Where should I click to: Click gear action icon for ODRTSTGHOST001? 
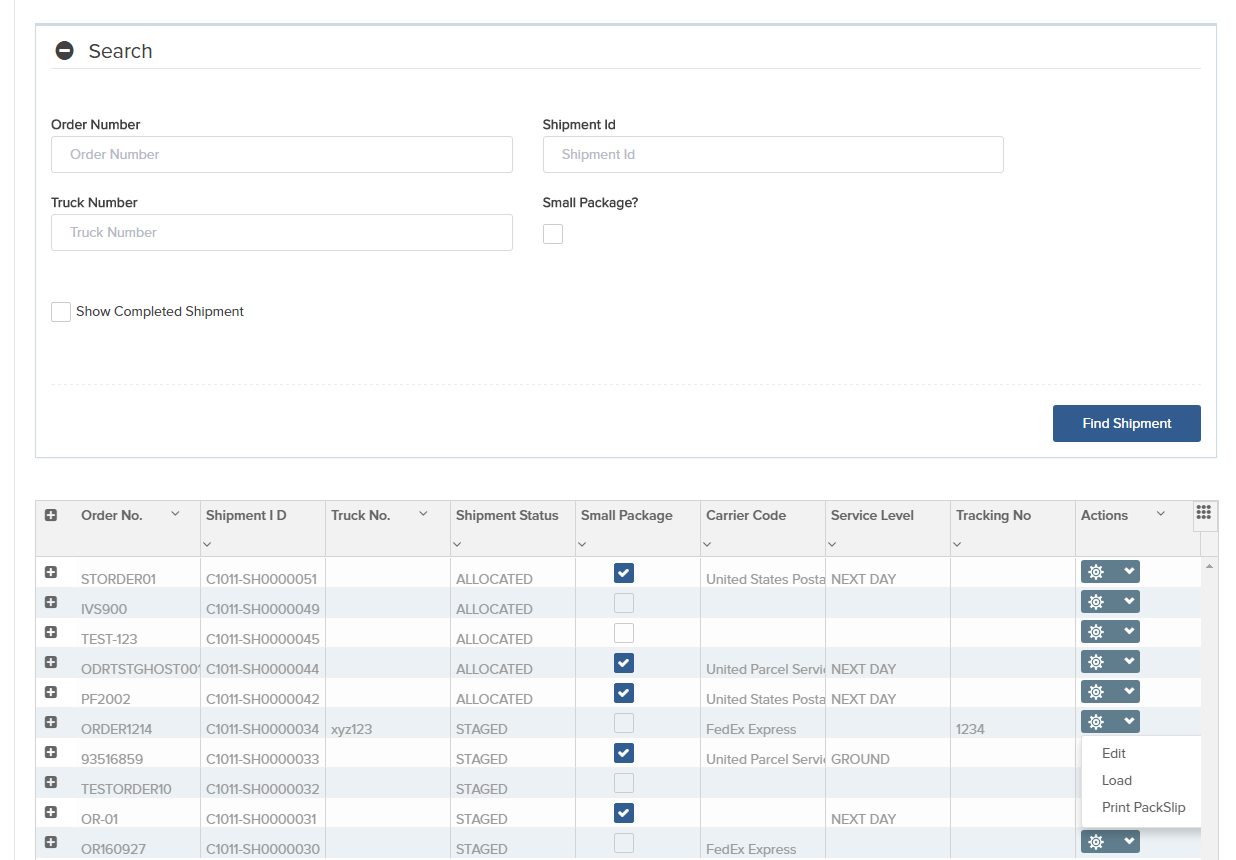coord(1096,662)
